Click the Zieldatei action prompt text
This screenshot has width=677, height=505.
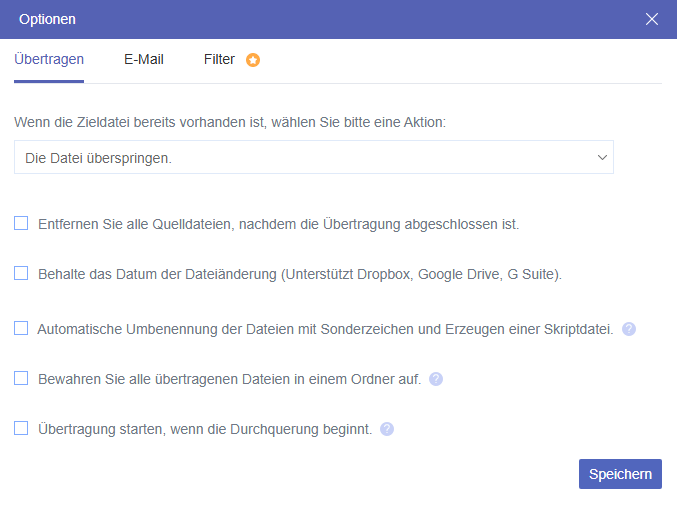230,122
